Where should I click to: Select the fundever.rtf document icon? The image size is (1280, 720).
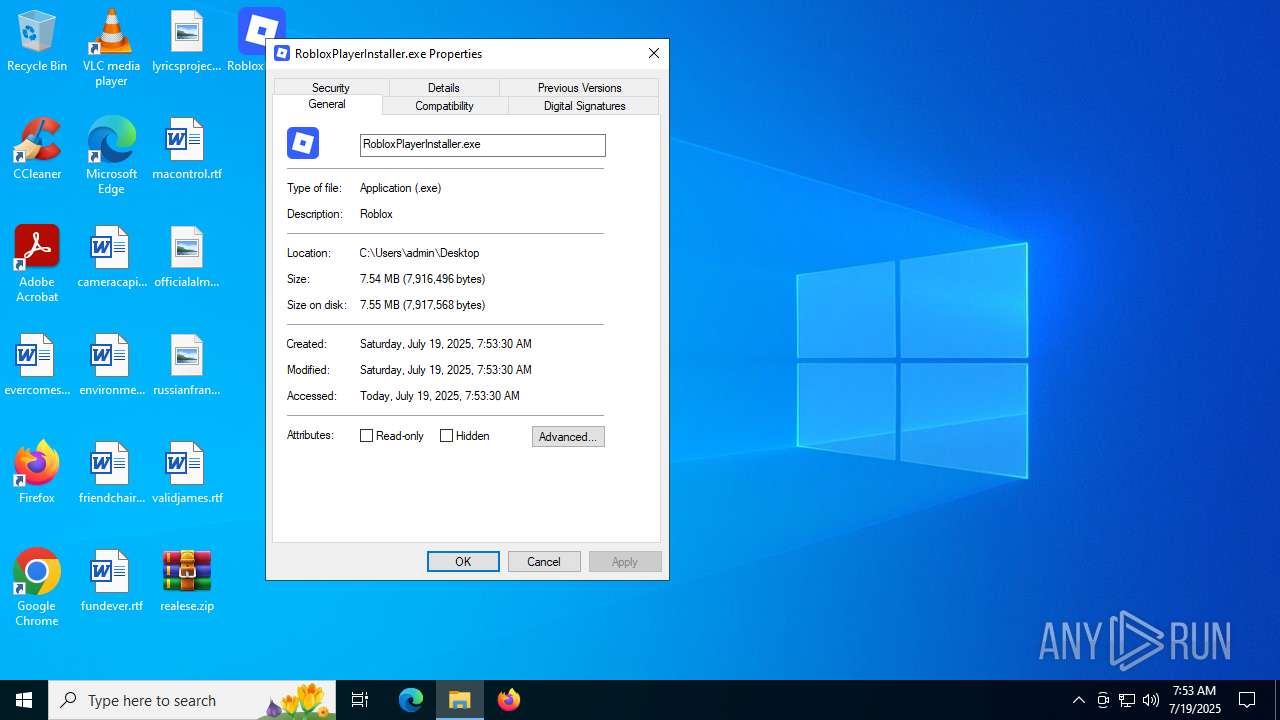[x=111, y=581]
